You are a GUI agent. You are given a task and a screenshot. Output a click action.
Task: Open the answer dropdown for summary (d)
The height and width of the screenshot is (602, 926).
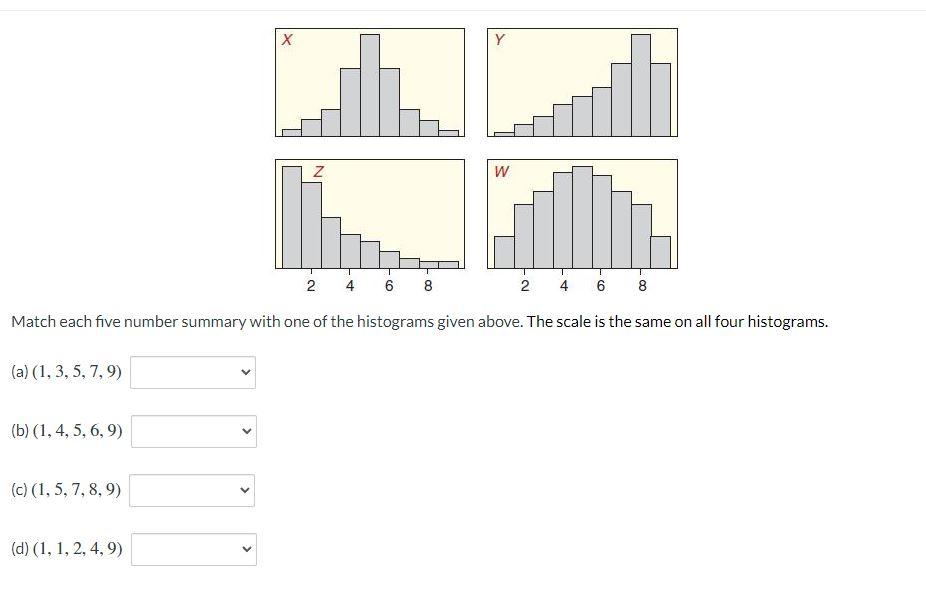[193, 549]
